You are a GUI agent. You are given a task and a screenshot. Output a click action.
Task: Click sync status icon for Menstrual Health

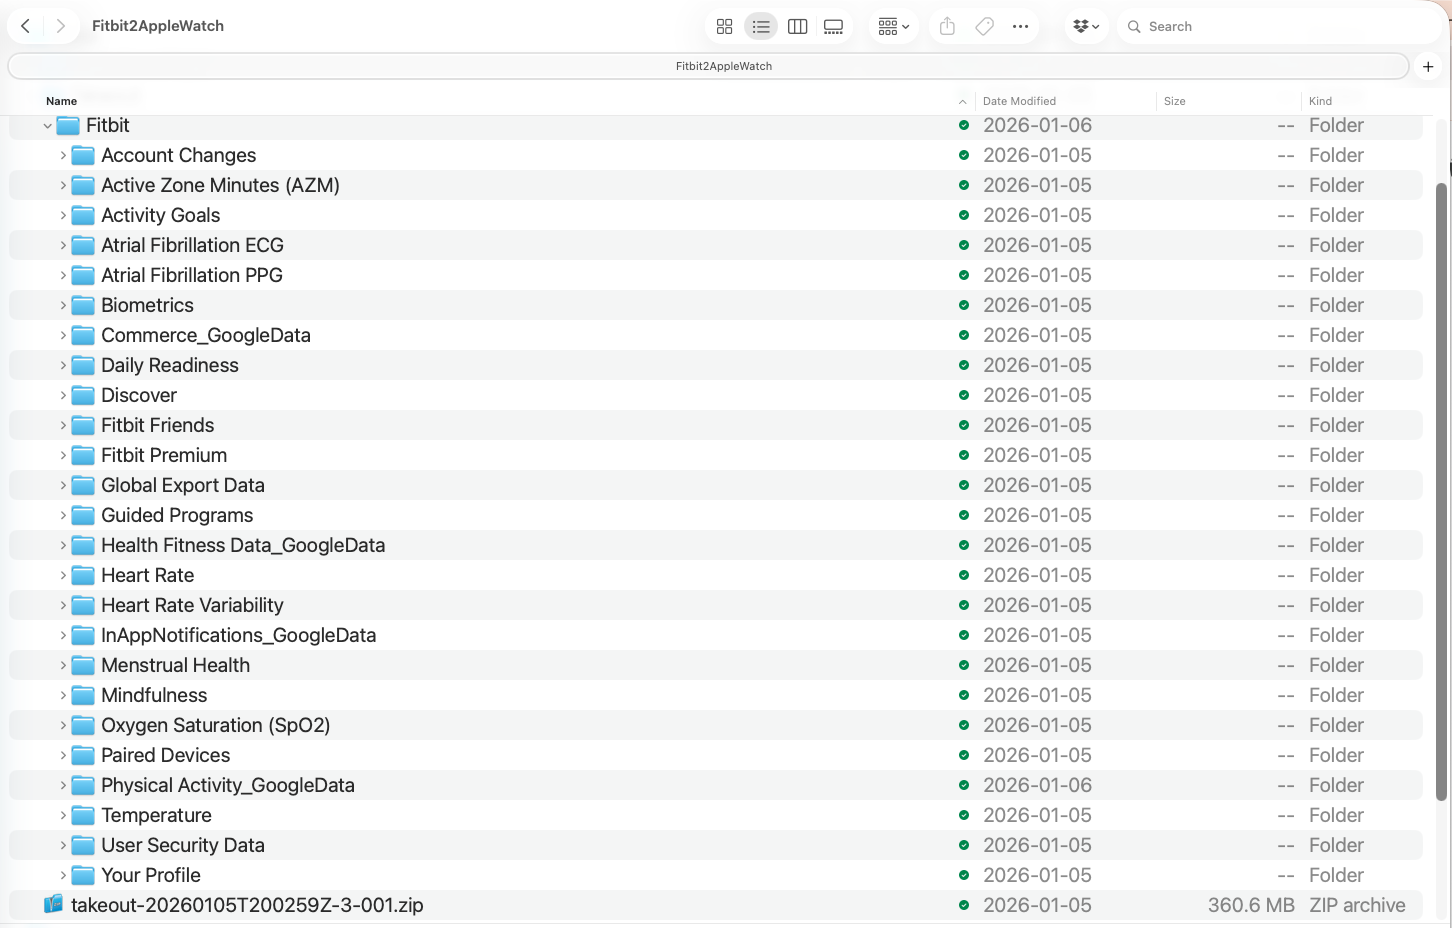tap(964, 665)
